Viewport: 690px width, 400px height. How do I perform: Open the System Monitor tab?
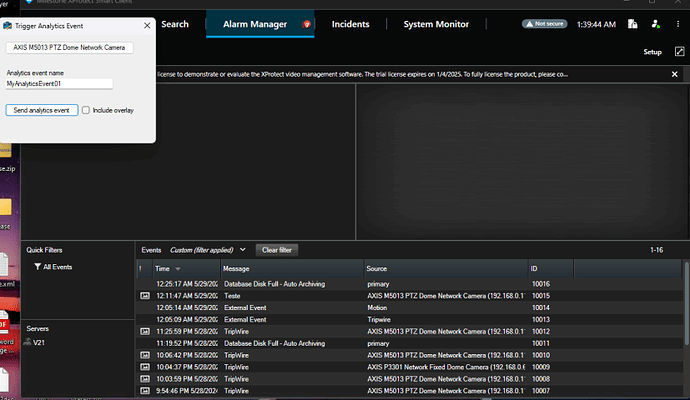[x=436, y=24]
